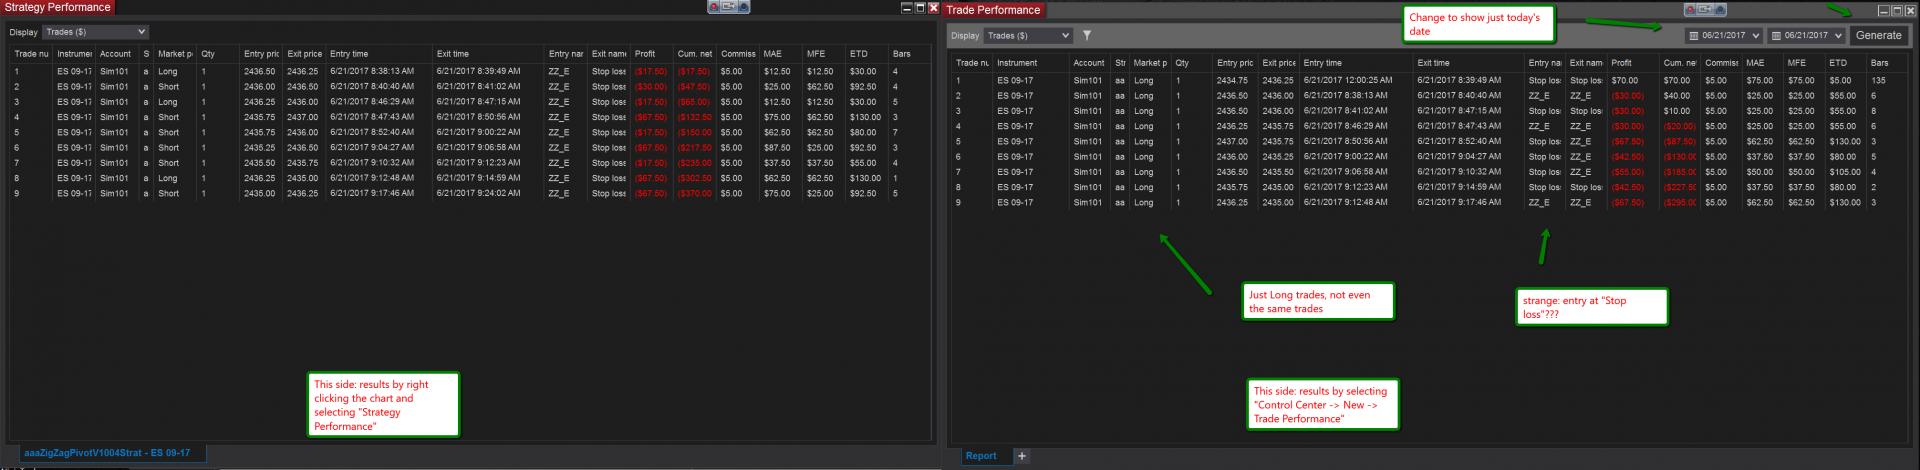
Task: Select the Report tab
Action: tap(980, 456)
